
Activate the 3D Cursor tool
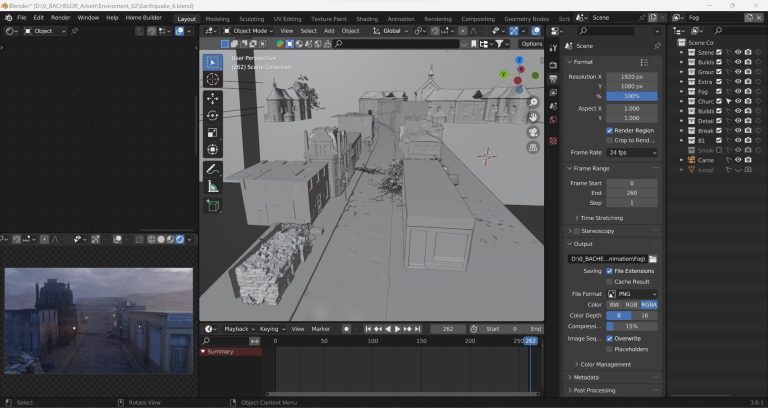pos(212,78)
